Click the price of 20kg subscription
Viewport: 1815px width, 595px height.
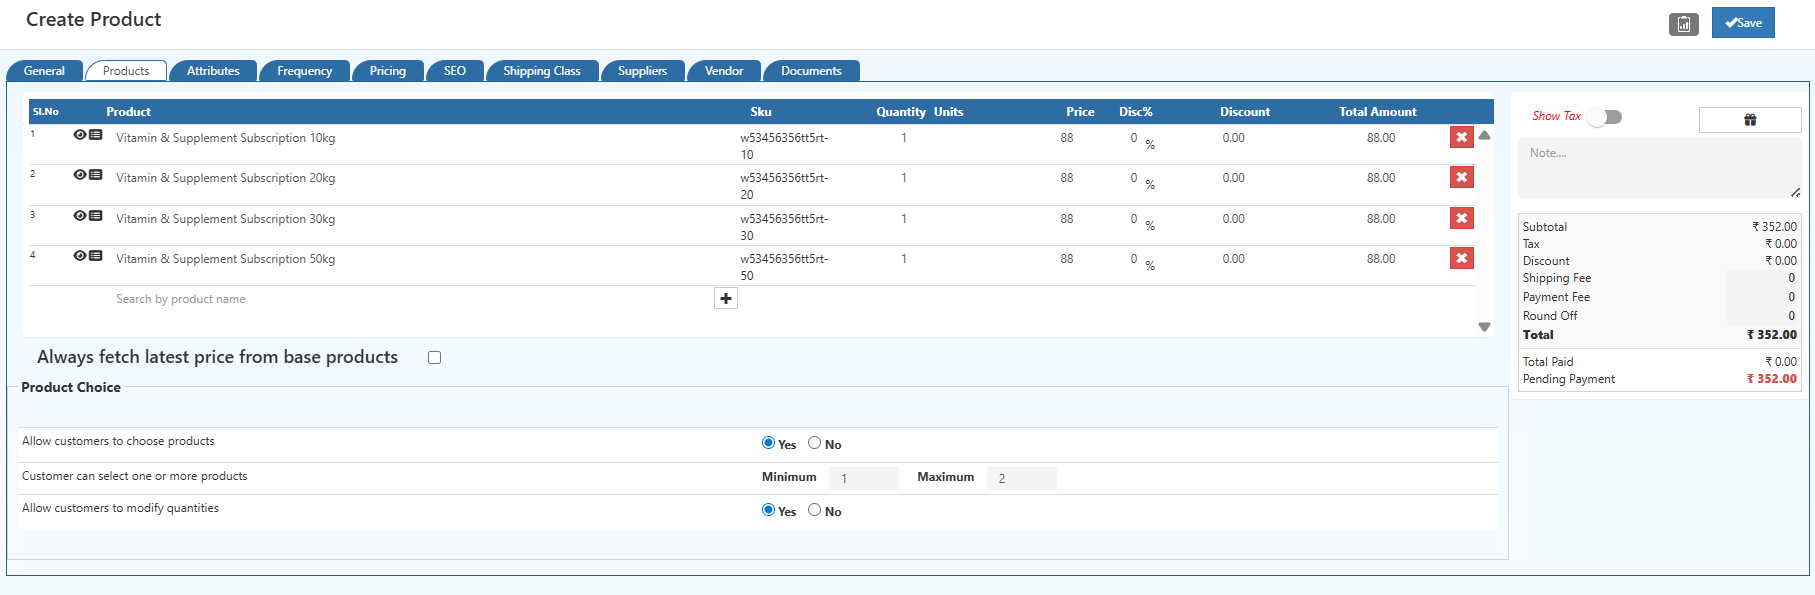[1067, 178]
